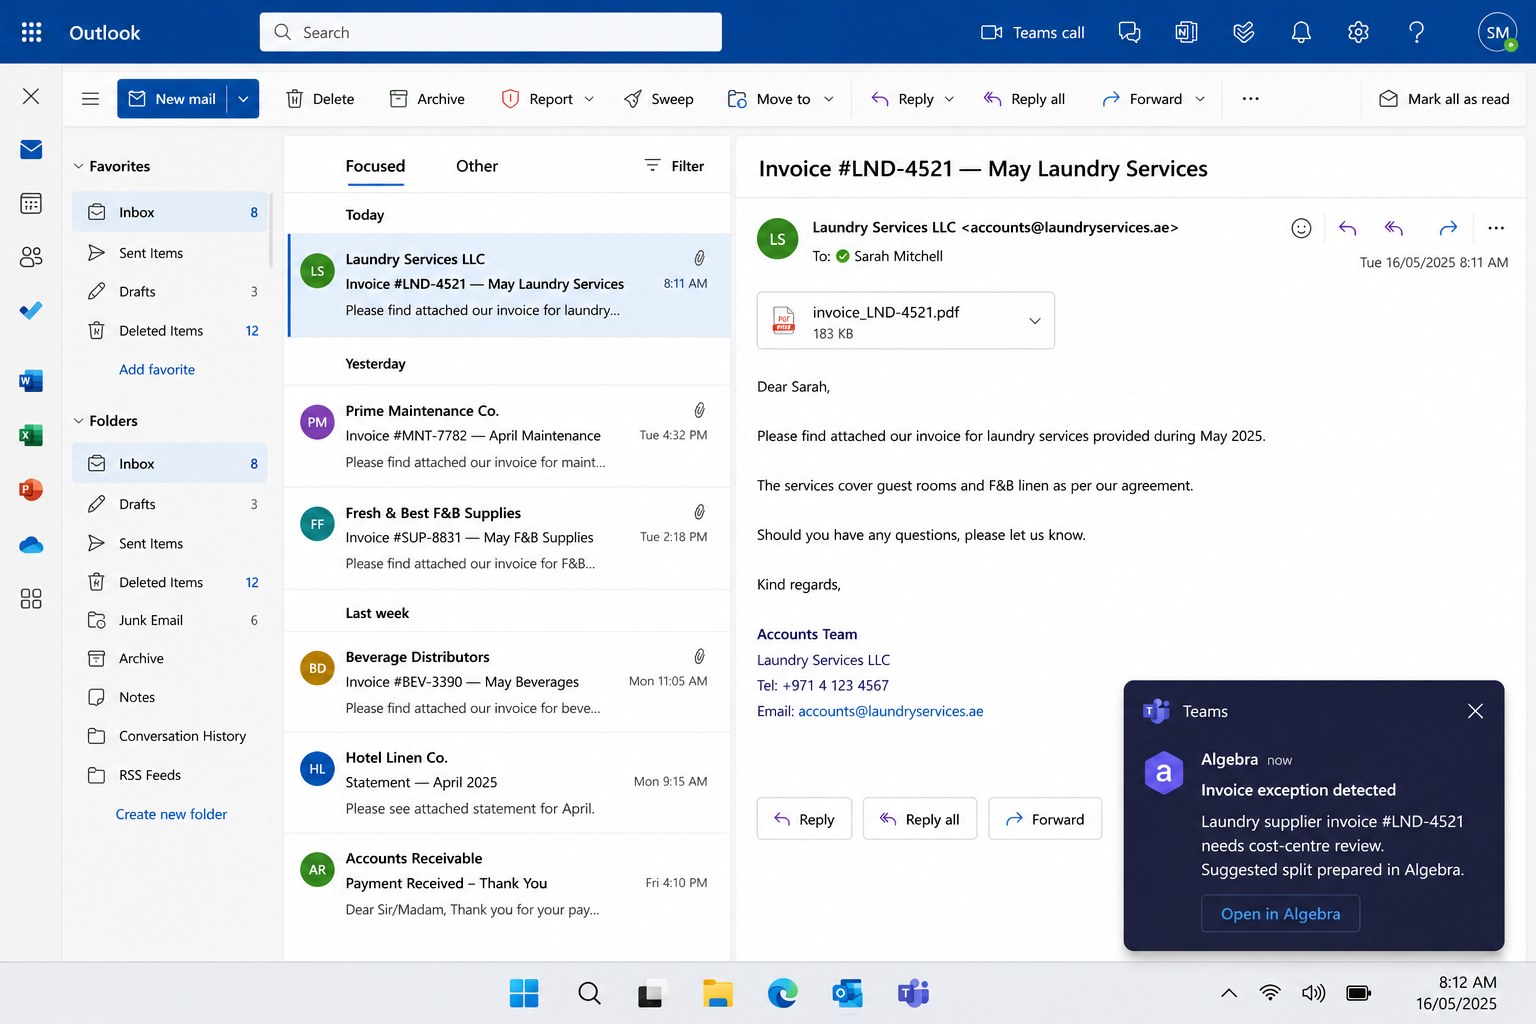Open Junk Email folder
Image resolution: width=1536 pixels, height=1024 pixels.
(170, 620)
